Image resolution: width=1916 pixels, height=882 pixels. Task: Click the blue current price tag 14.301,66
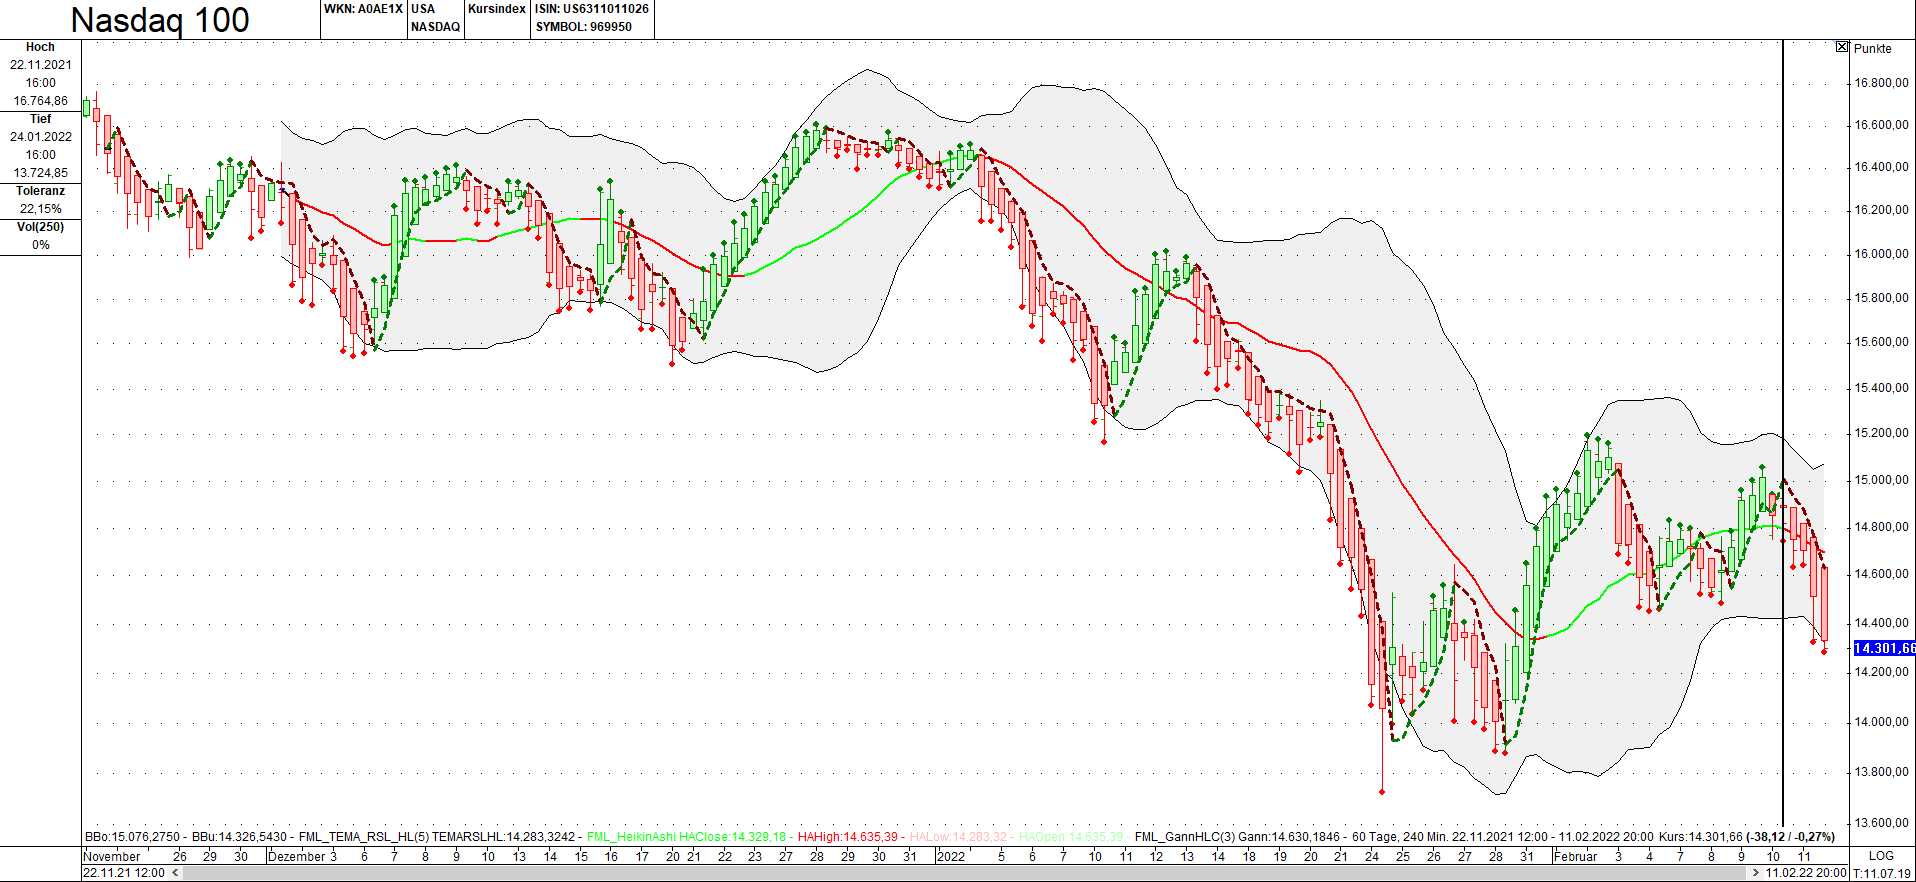[x=1884, y=648]
